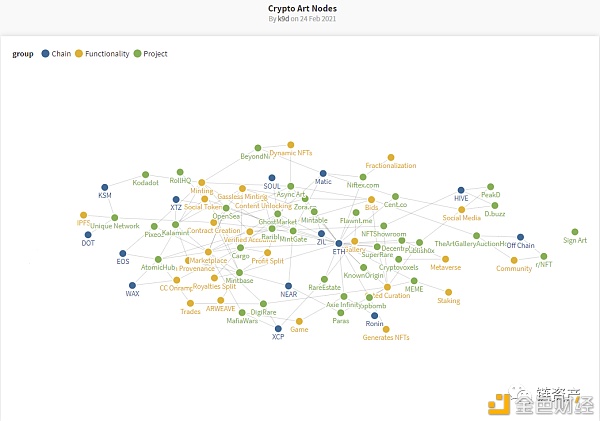The width and height of the screenshot is (600, 421).
Task: Click the XCP chain node
Action: click(x=279, y=329)
